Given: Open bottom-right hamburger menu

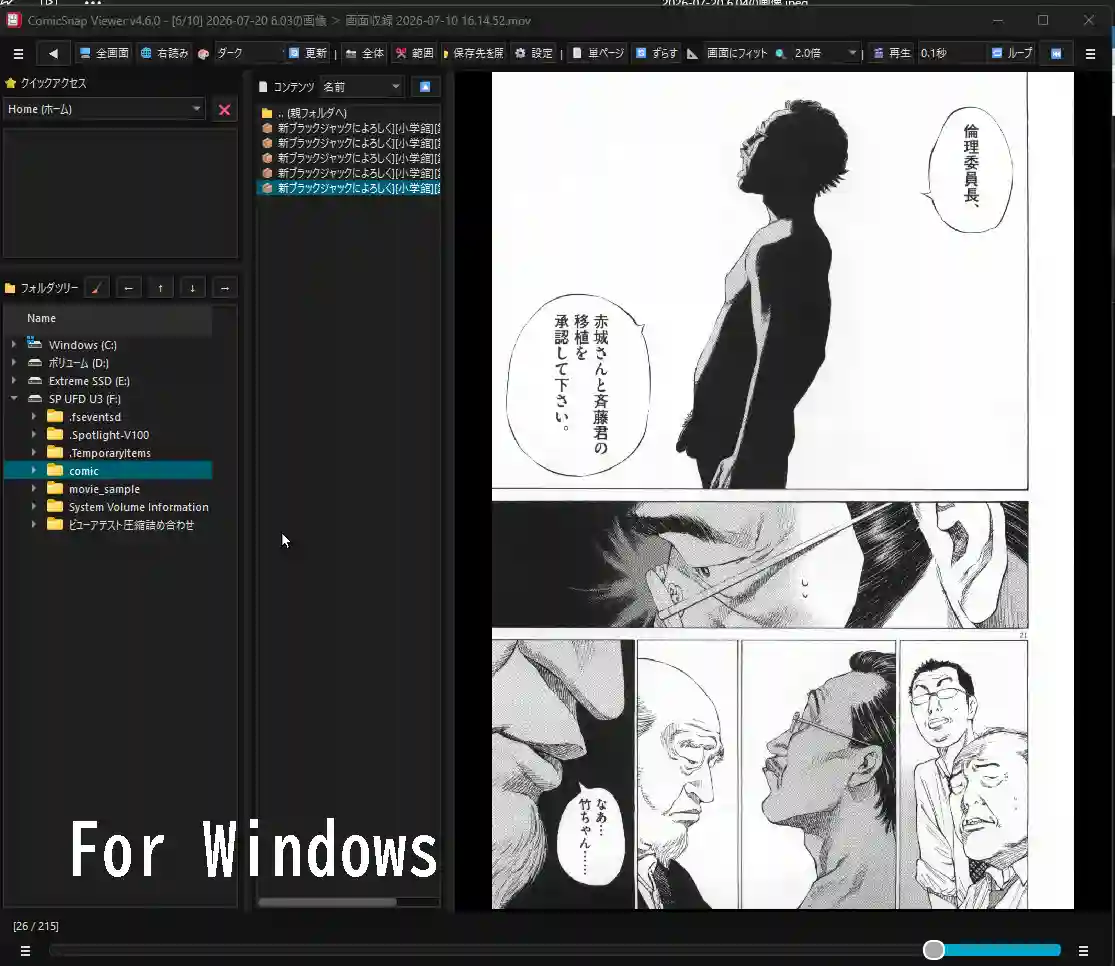Looking at the screenshot, I should tap(1083, 951).
